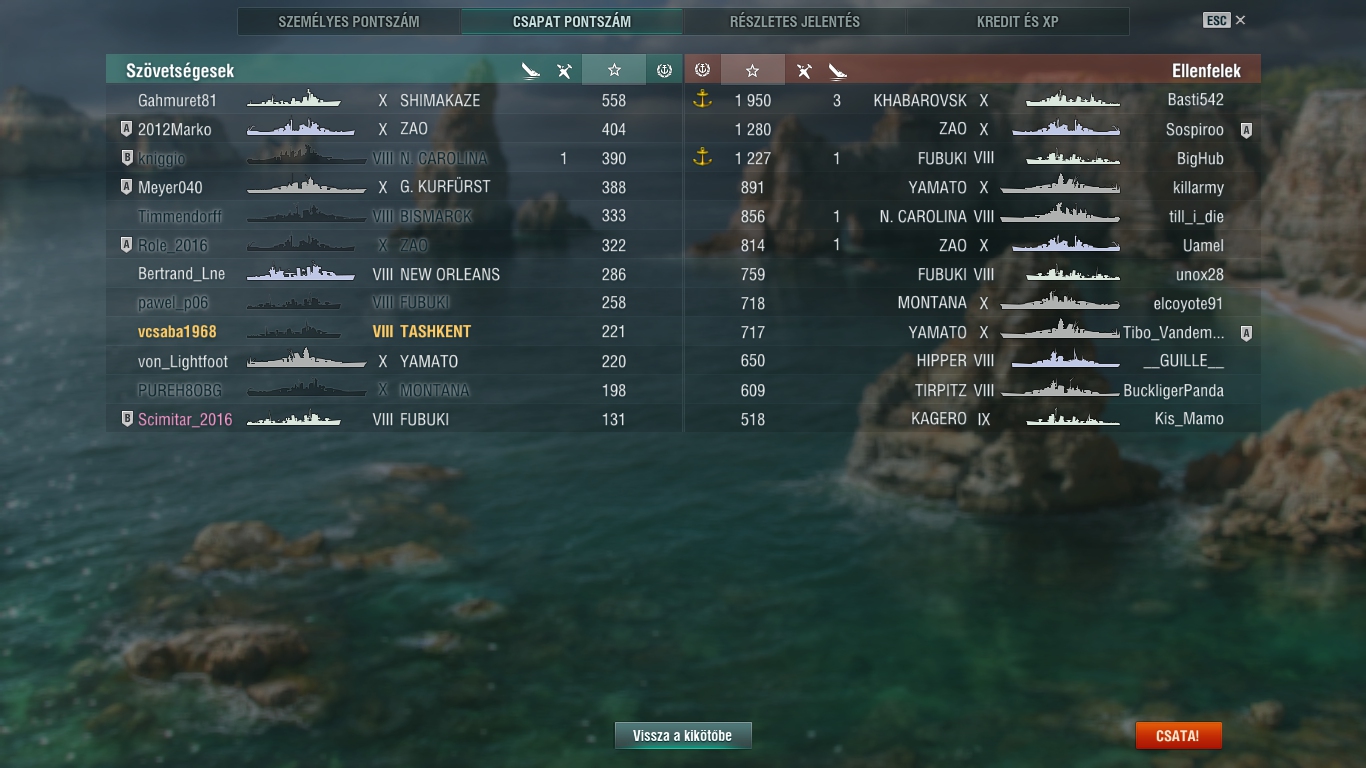Viewport: 1366px width, 768px height.
Task: Switch to Részletes jelentés tab
Action: tap(794, 21)
